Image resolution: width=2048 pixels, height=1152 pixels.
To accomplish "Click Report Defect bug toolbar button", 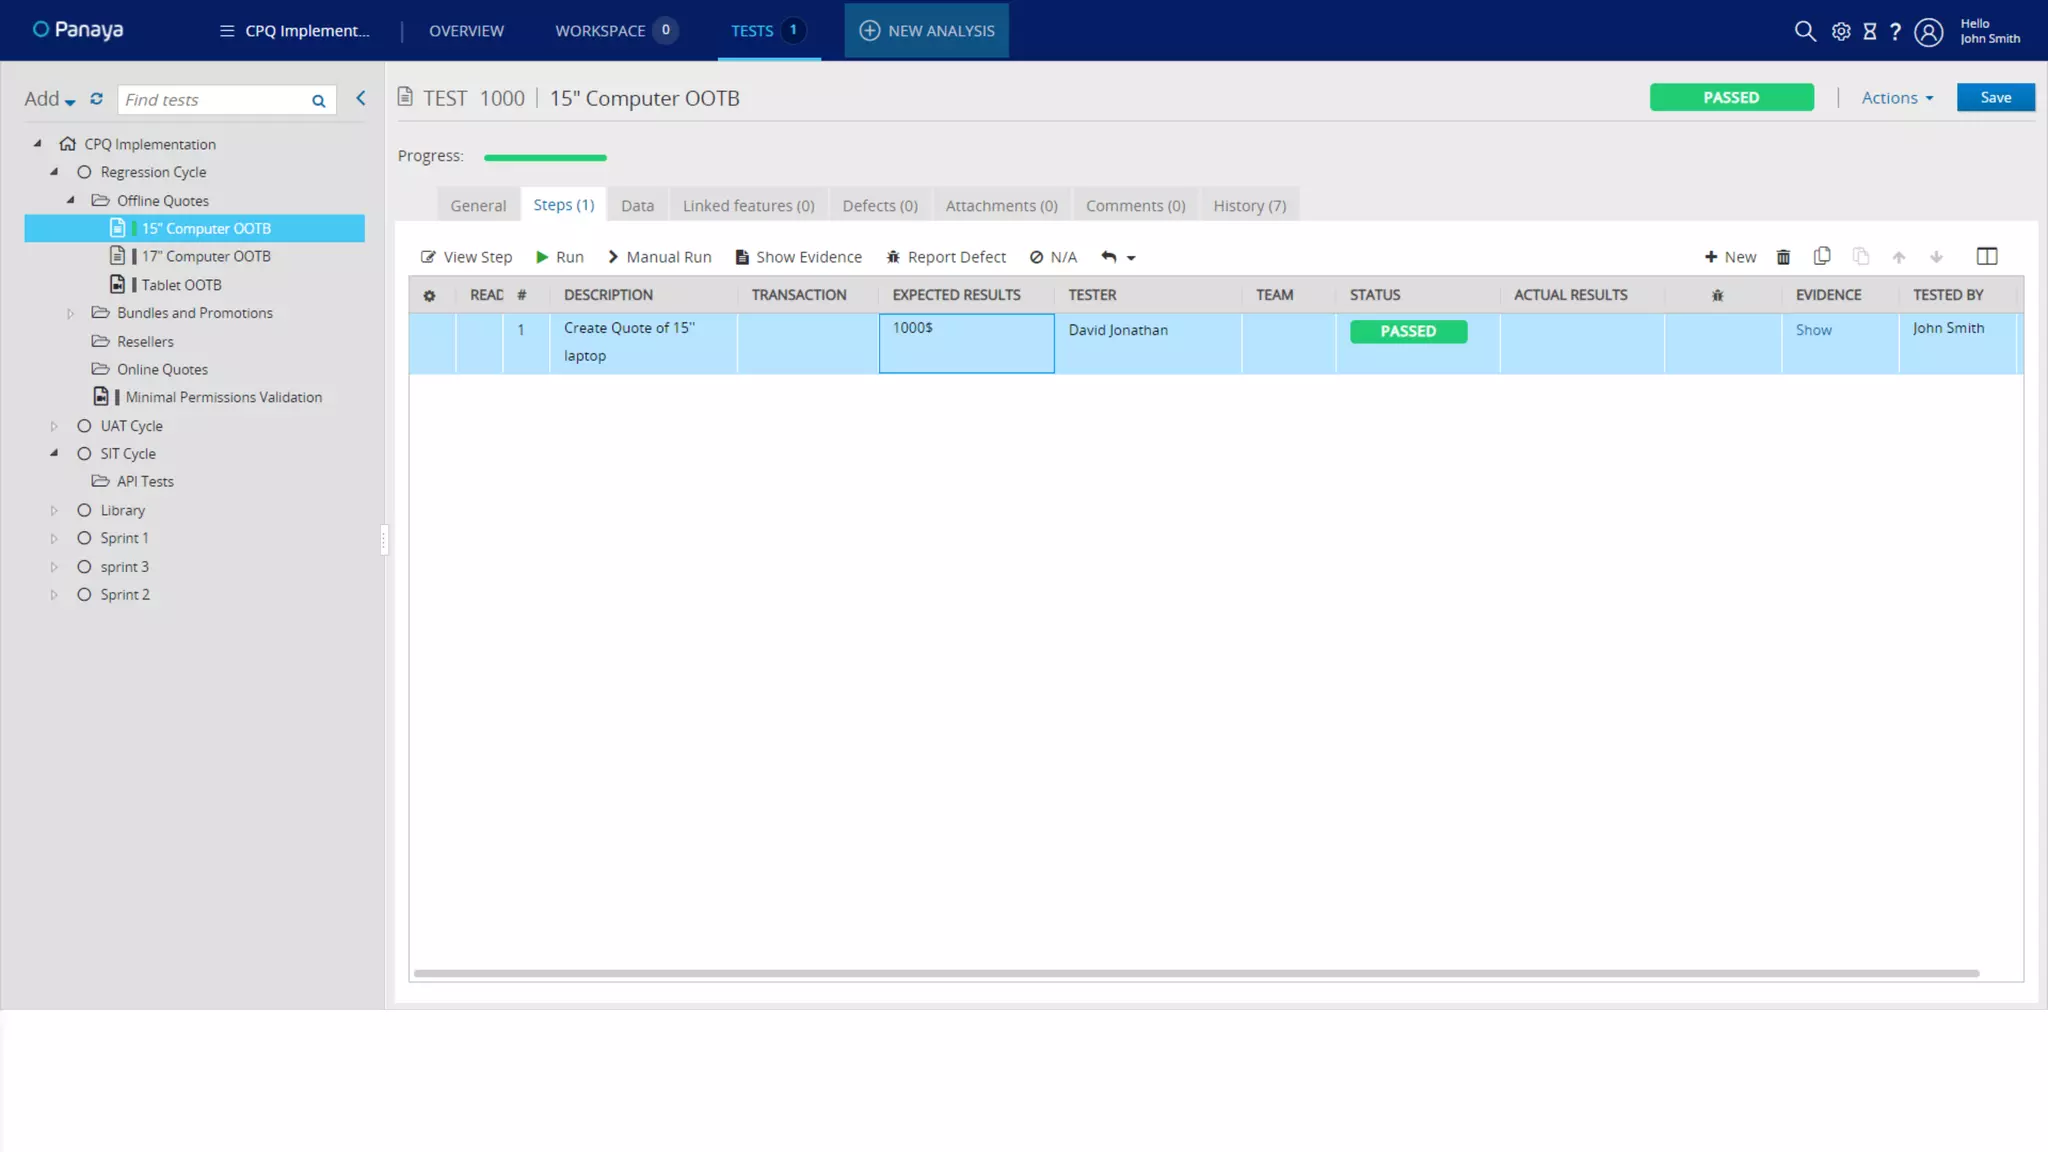I will [x=946, y=257].
